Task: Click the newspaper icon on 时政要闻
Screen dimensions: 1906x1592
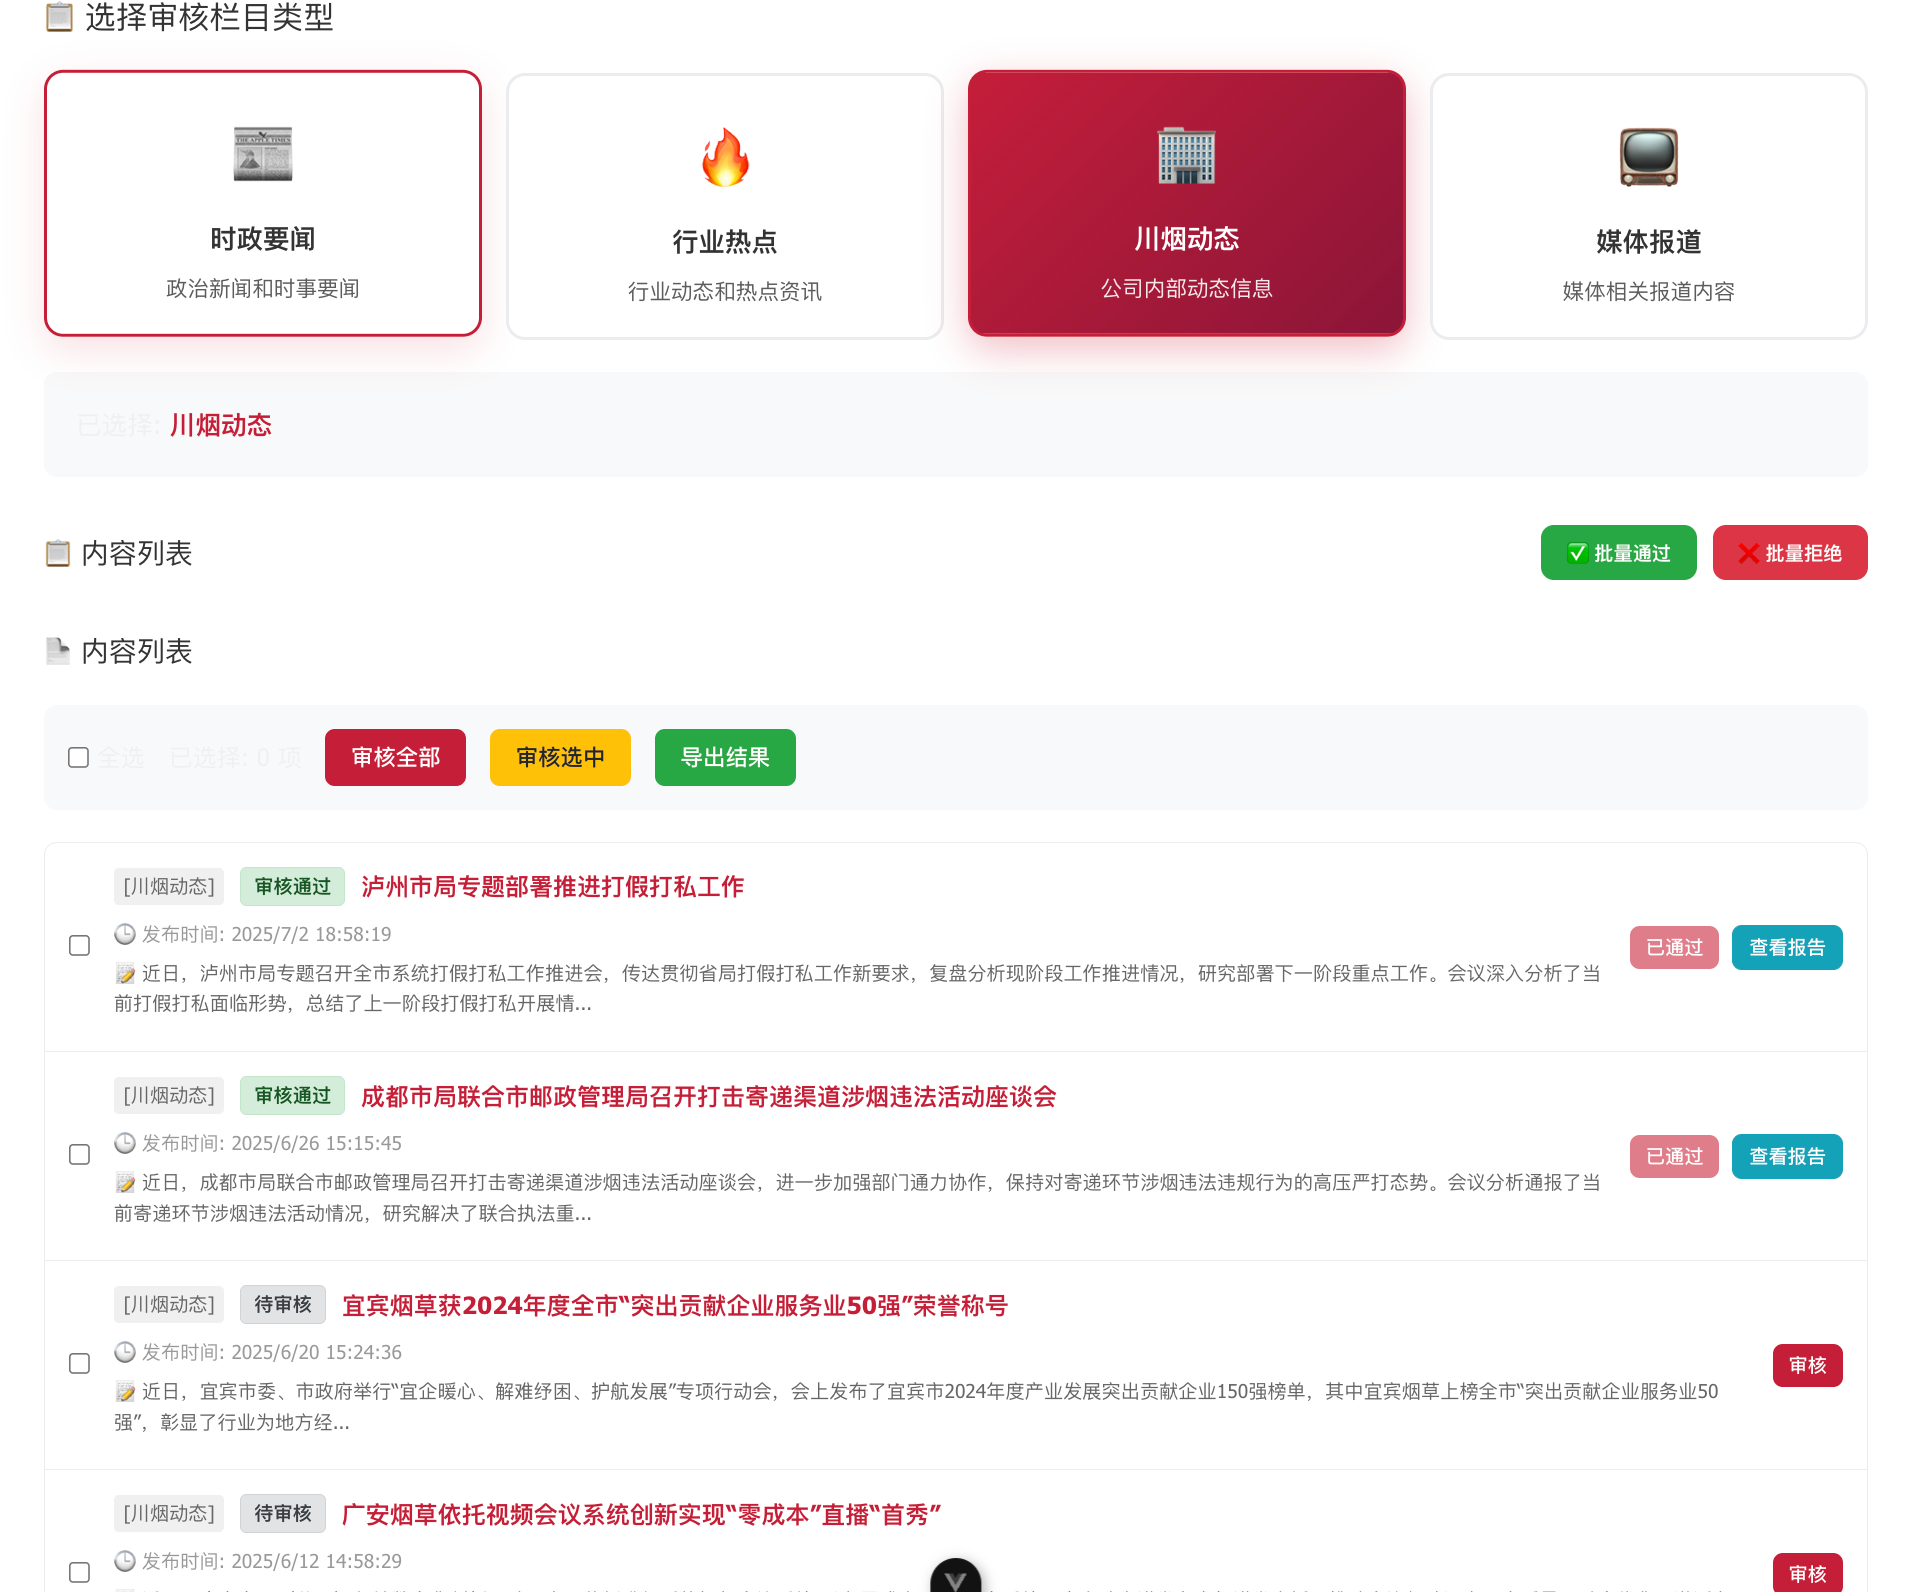Action: 263,155
